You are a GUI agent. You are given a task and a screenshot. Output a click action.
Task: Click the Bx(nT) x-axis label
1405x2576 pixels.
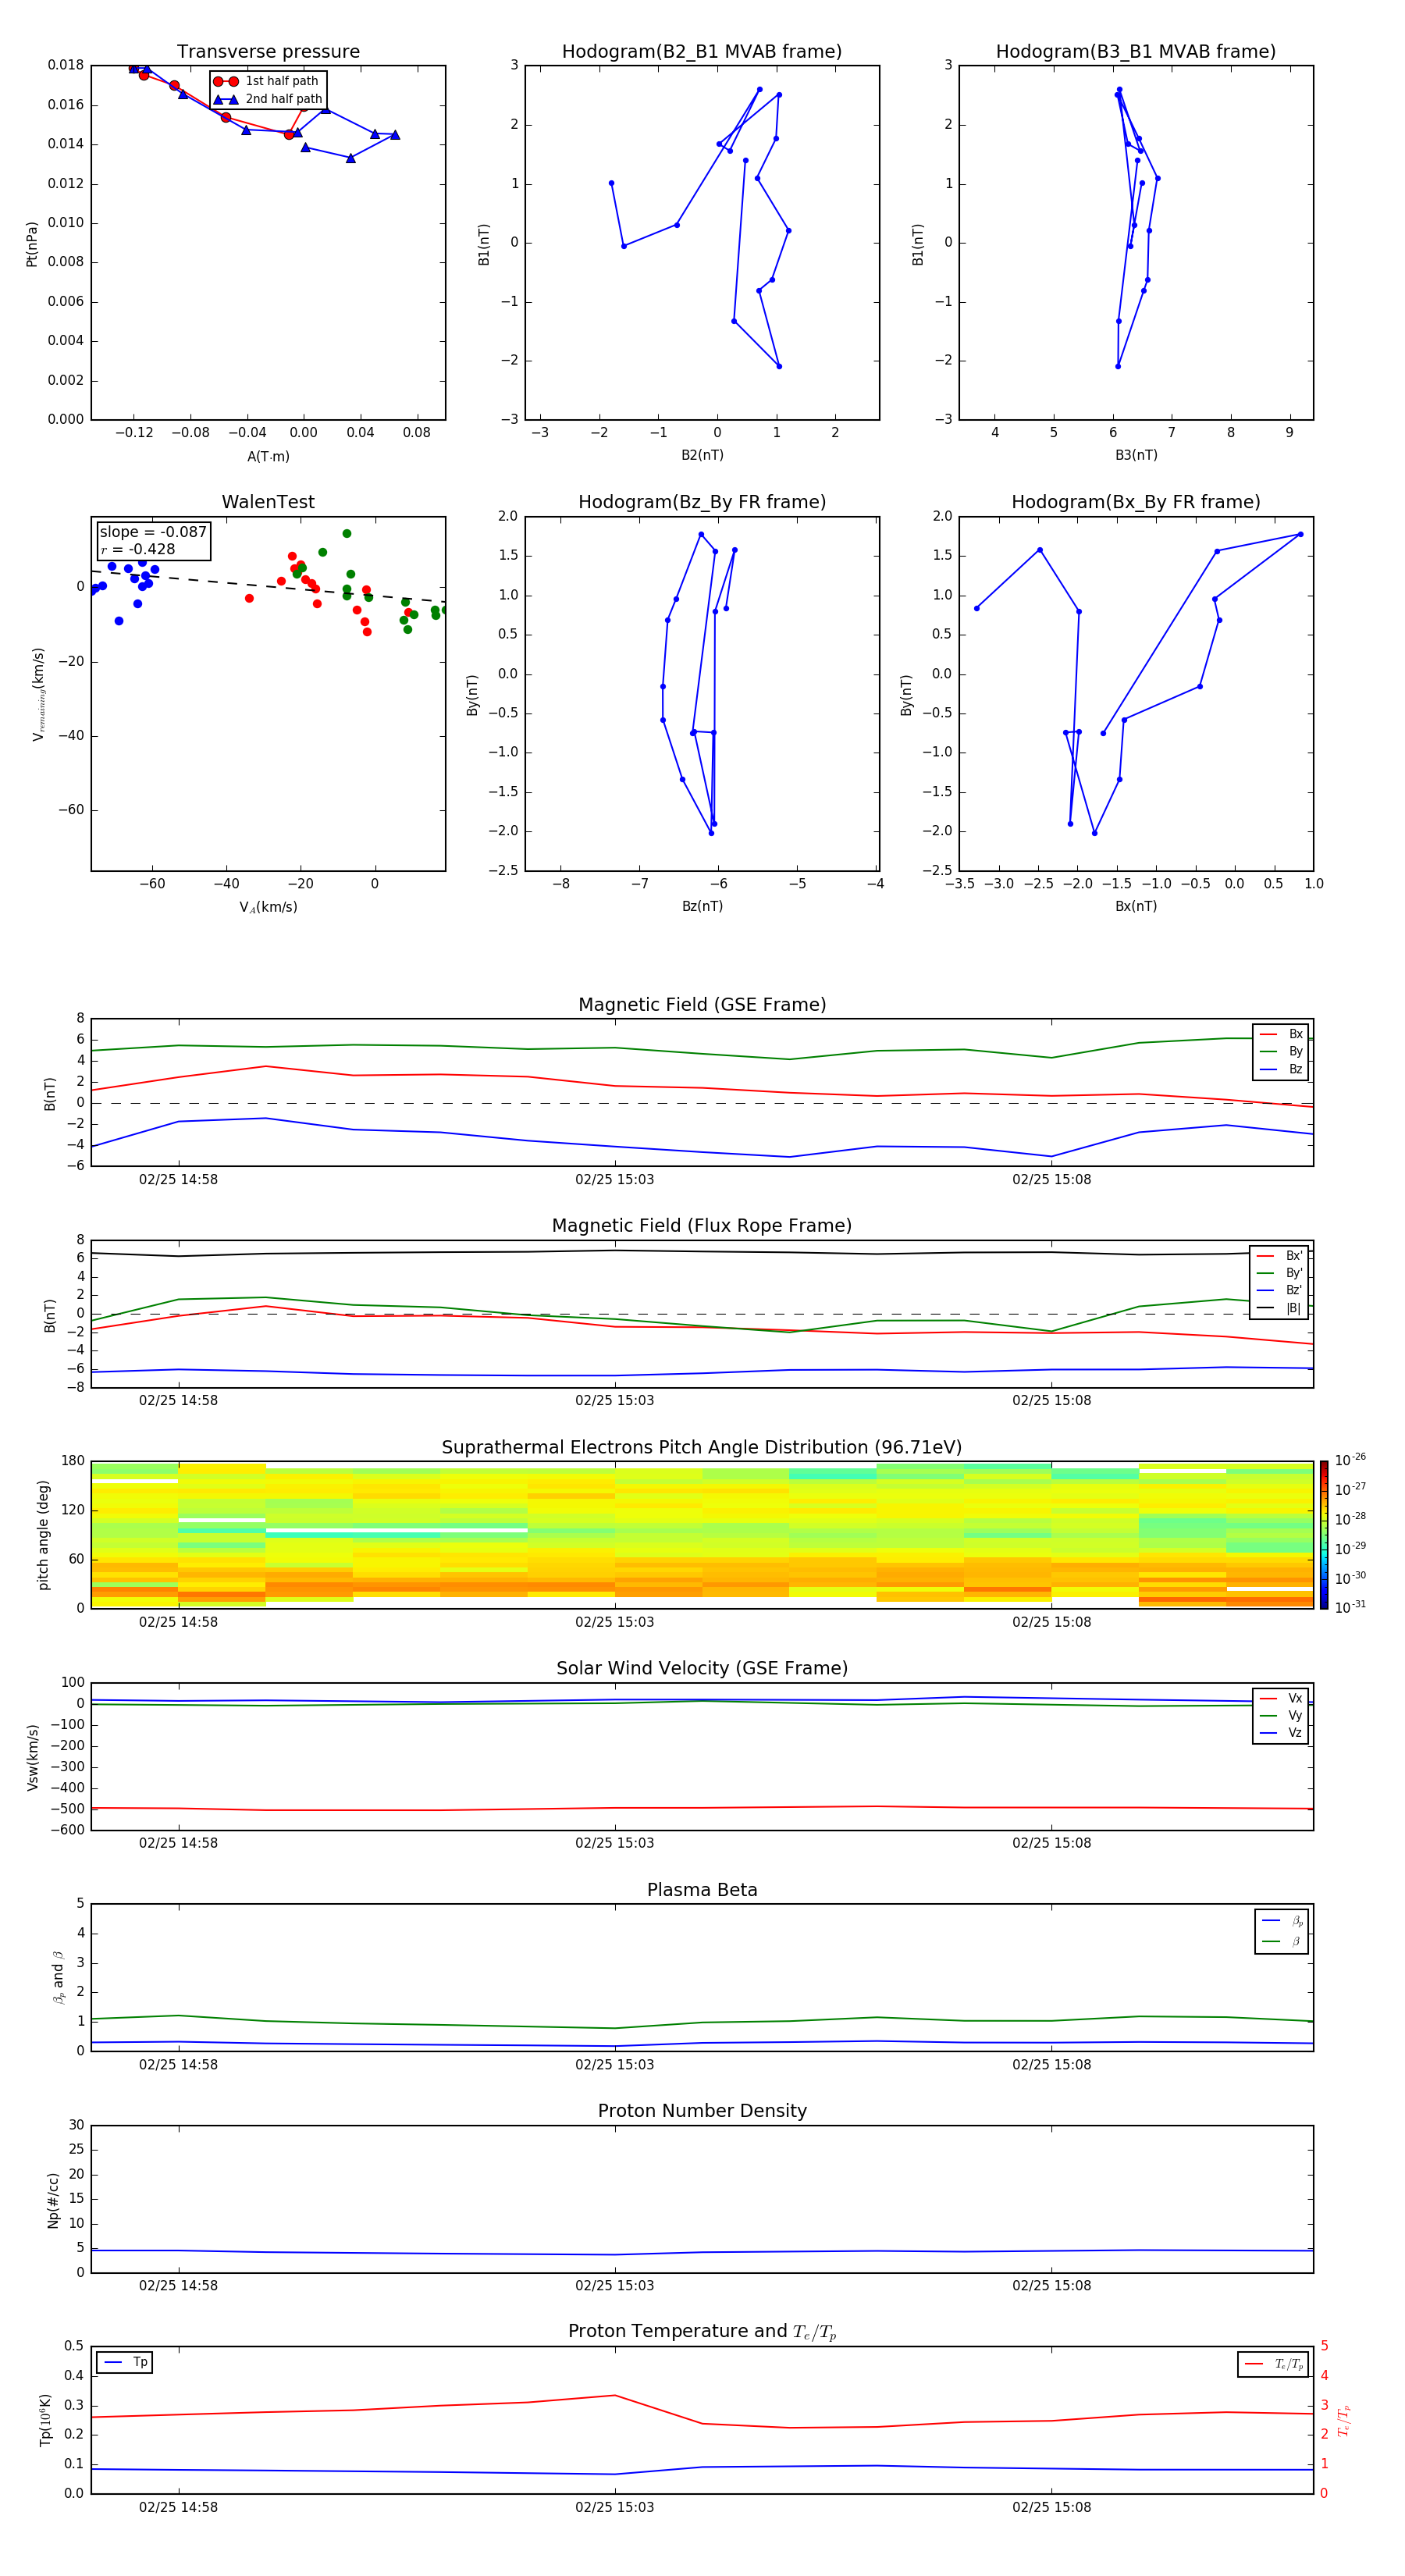click(x=1136, y=907)
